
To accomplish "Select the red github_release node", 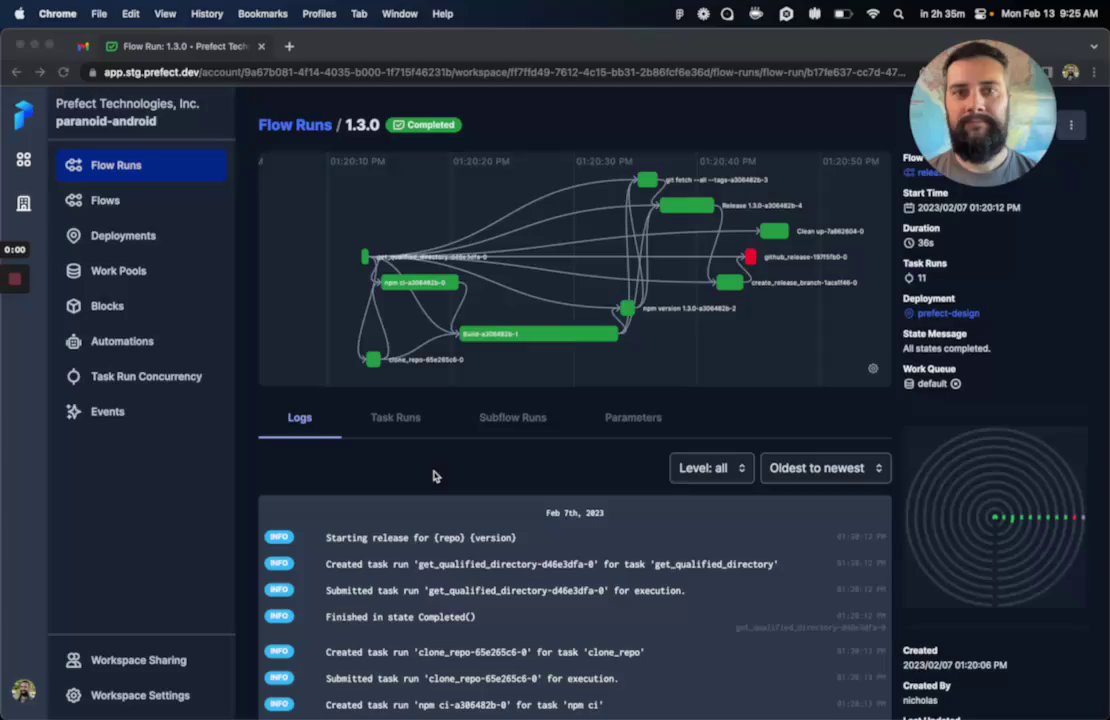I will coord(750,256).
